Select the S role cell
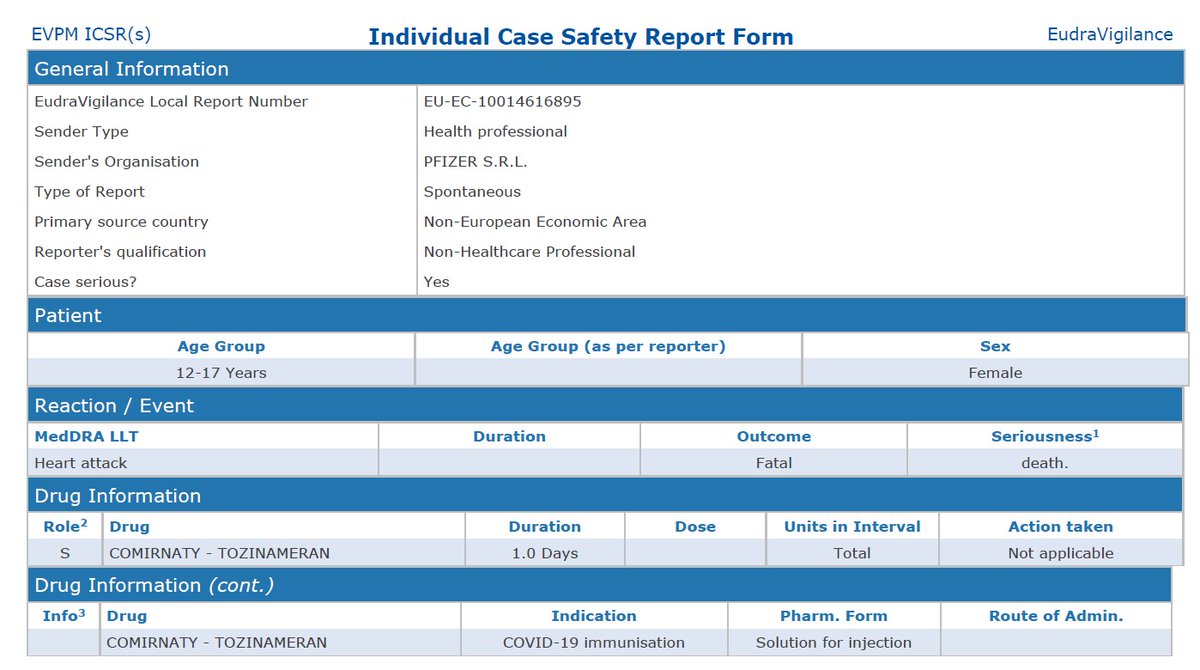 (x=65, y=552)
